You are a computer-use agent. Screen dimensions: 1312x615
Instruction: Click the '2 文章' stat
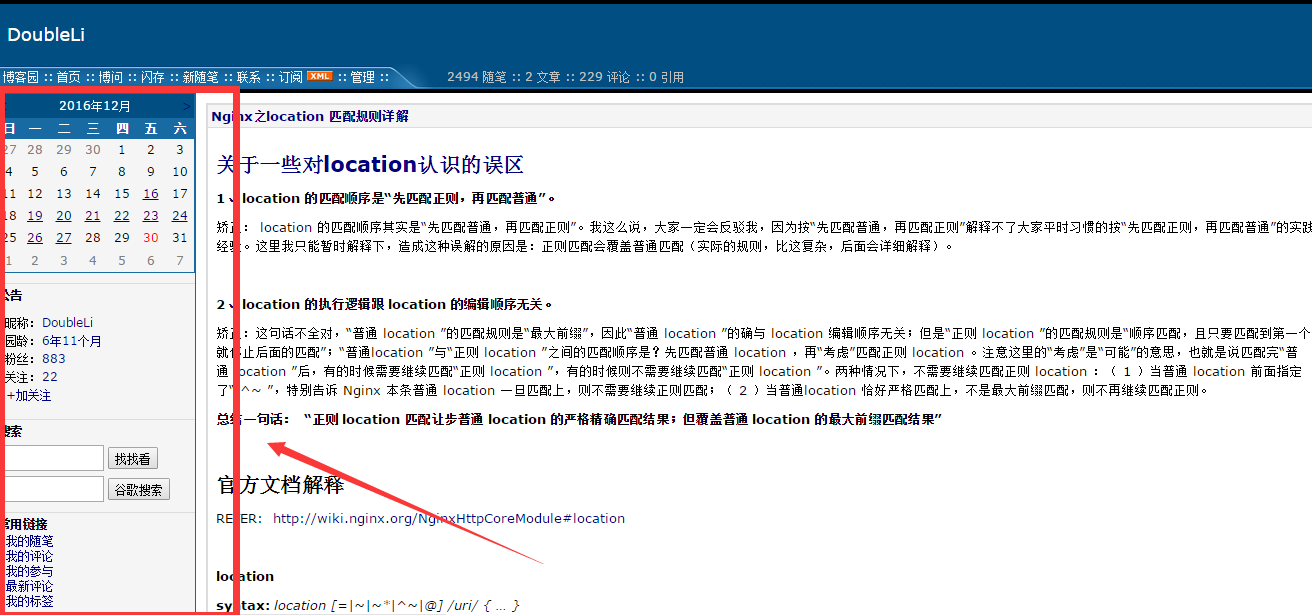point(543,77)
